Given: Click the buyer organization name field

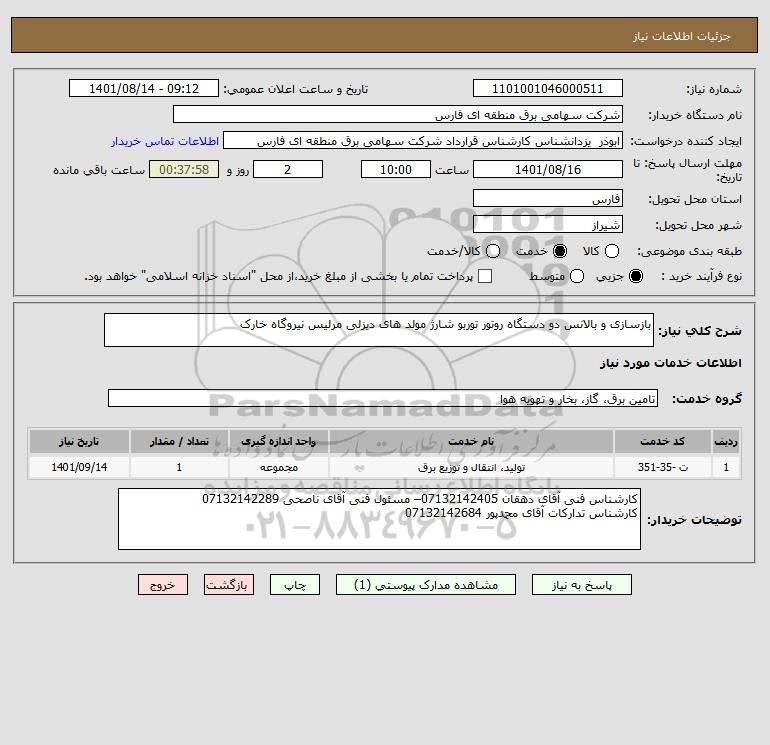Looking at the screenshot, I should pos(398,114).
